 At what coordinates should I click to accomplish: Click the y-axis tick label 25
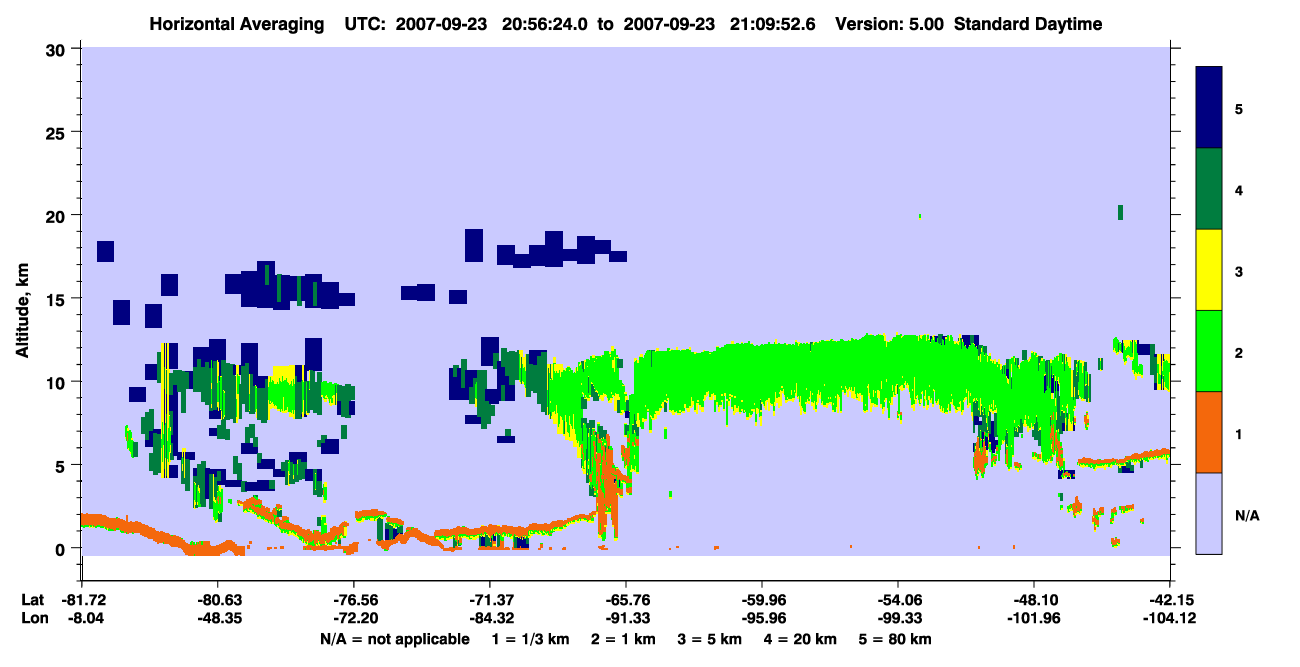click(x=58, y=132)
